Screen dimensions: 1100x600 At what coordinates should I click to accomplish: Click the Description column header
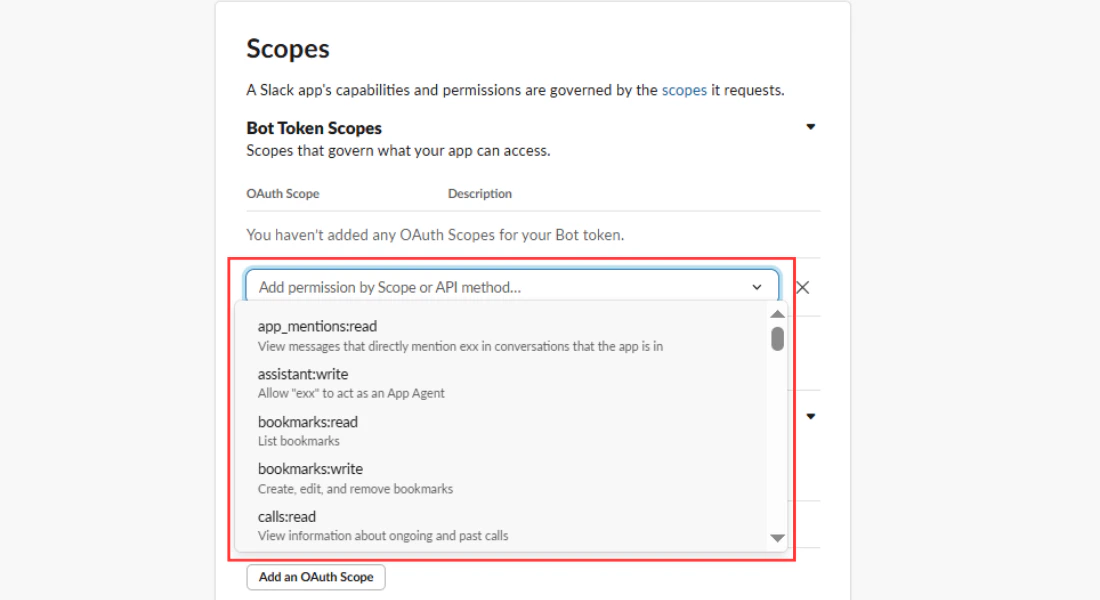(480, 193)
